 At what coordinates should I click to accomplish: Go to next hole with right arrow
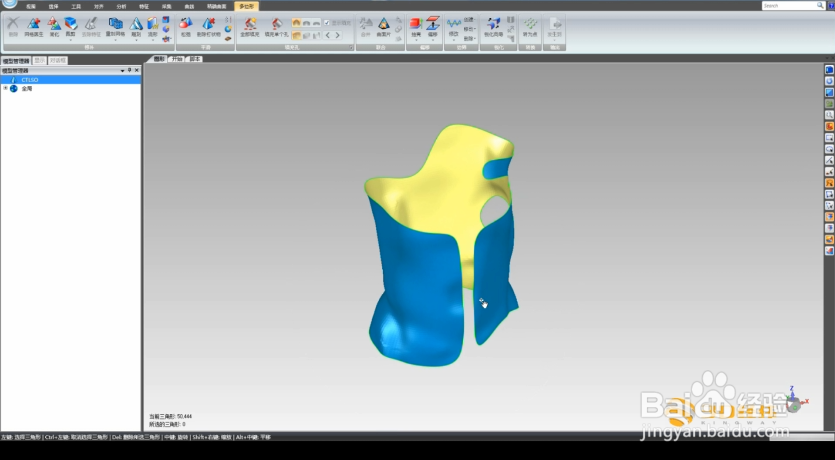(338, 35)
